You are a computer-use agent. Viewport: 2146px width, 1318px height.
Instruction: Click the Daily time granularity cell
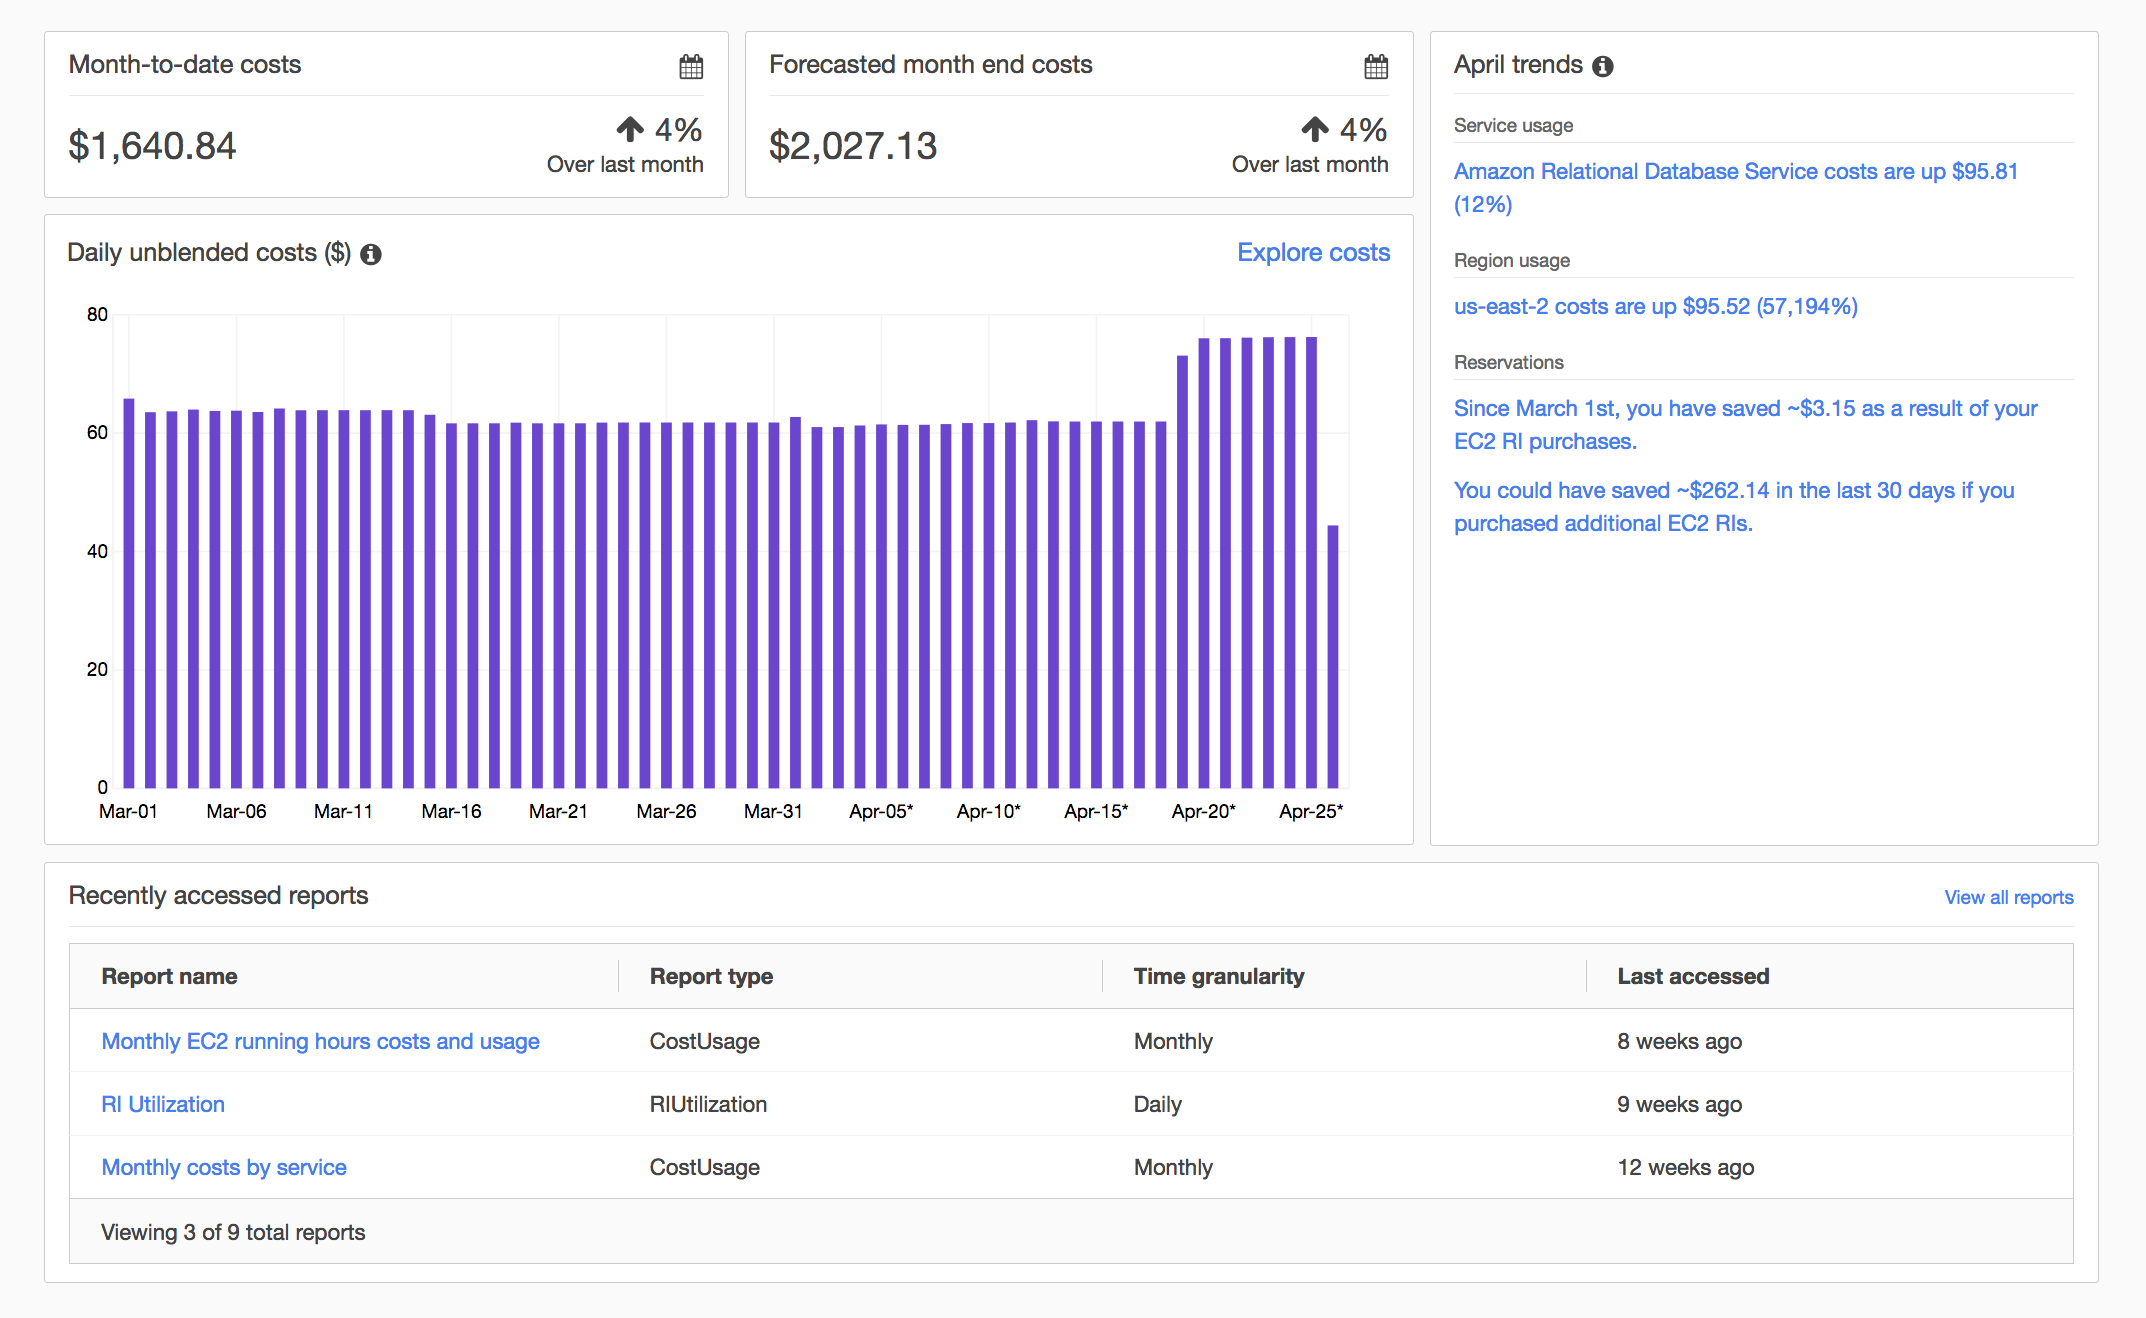point(1157,1104)
